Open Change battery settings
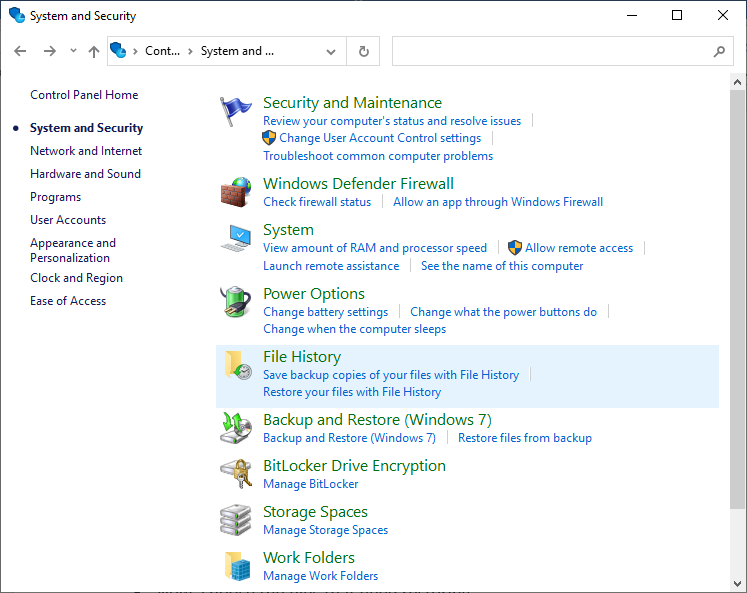Viewport: 747px width, 593px height. pyautogui.click(x=326, y=312)
